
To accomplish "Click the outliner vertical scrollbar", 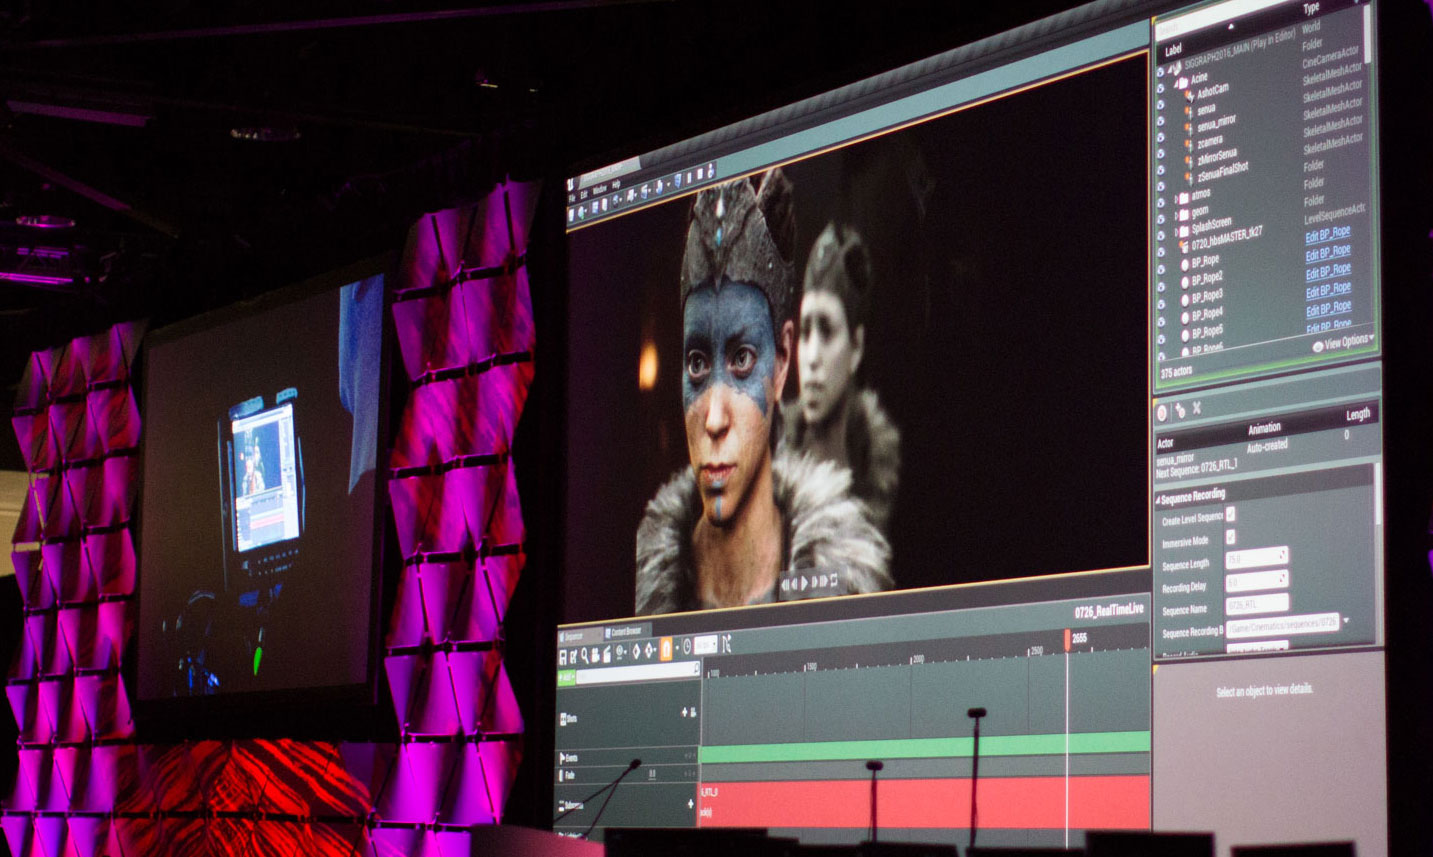I will (1367, 34).
